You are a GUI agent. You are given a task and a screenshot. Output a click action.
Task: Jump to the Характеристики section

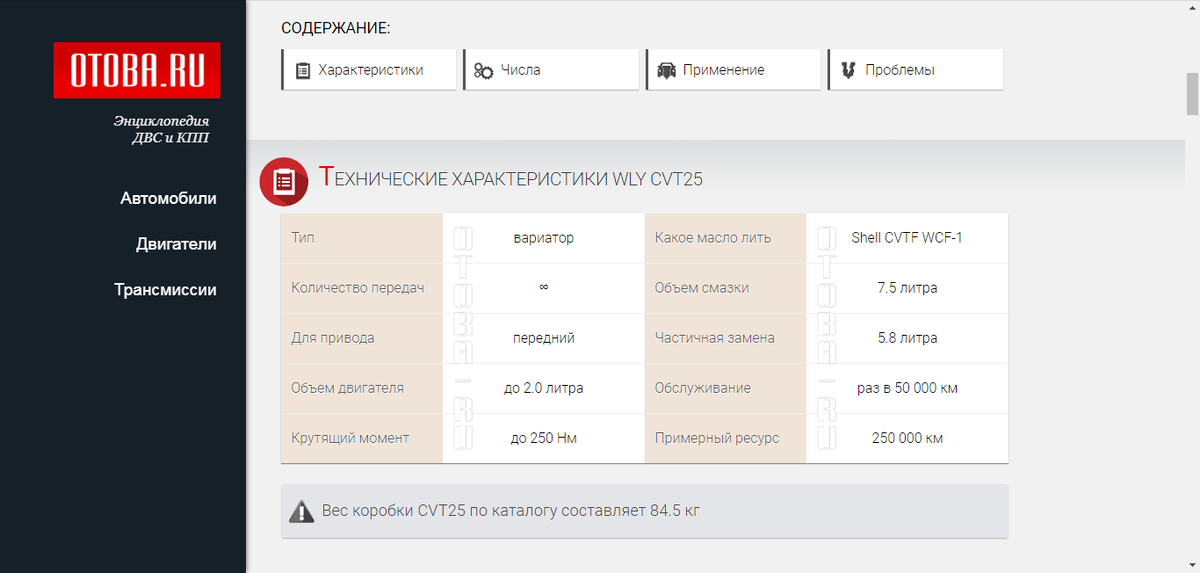369,70
